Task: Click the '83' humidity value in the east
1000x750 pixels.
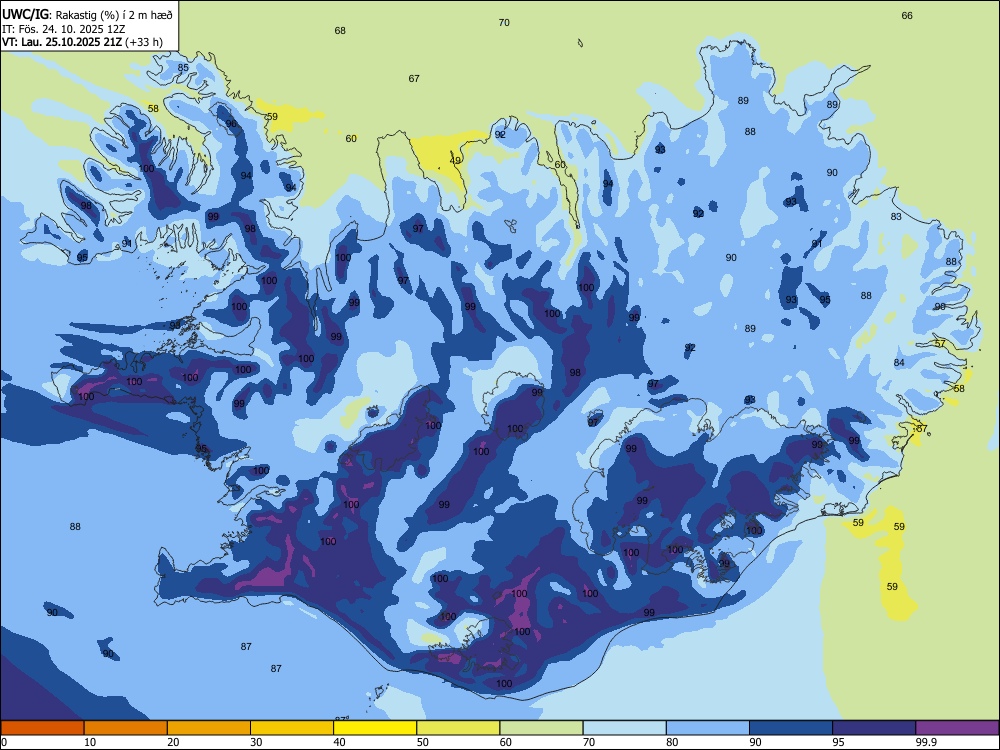Action: (x=896, y=217)
